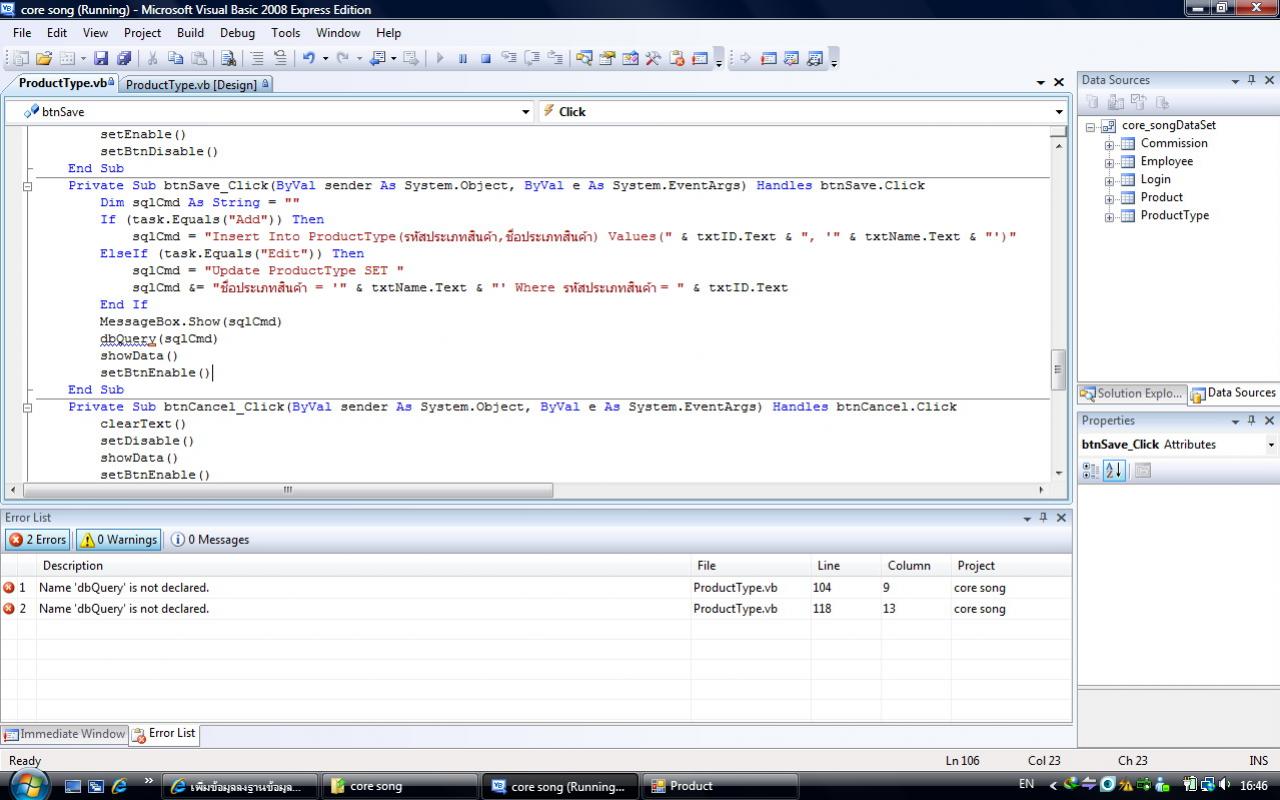This screenshot has height=800, width=1280.
Task: Click the horizontal scrollbar in code editor
Action: click(x=288, y=490)
